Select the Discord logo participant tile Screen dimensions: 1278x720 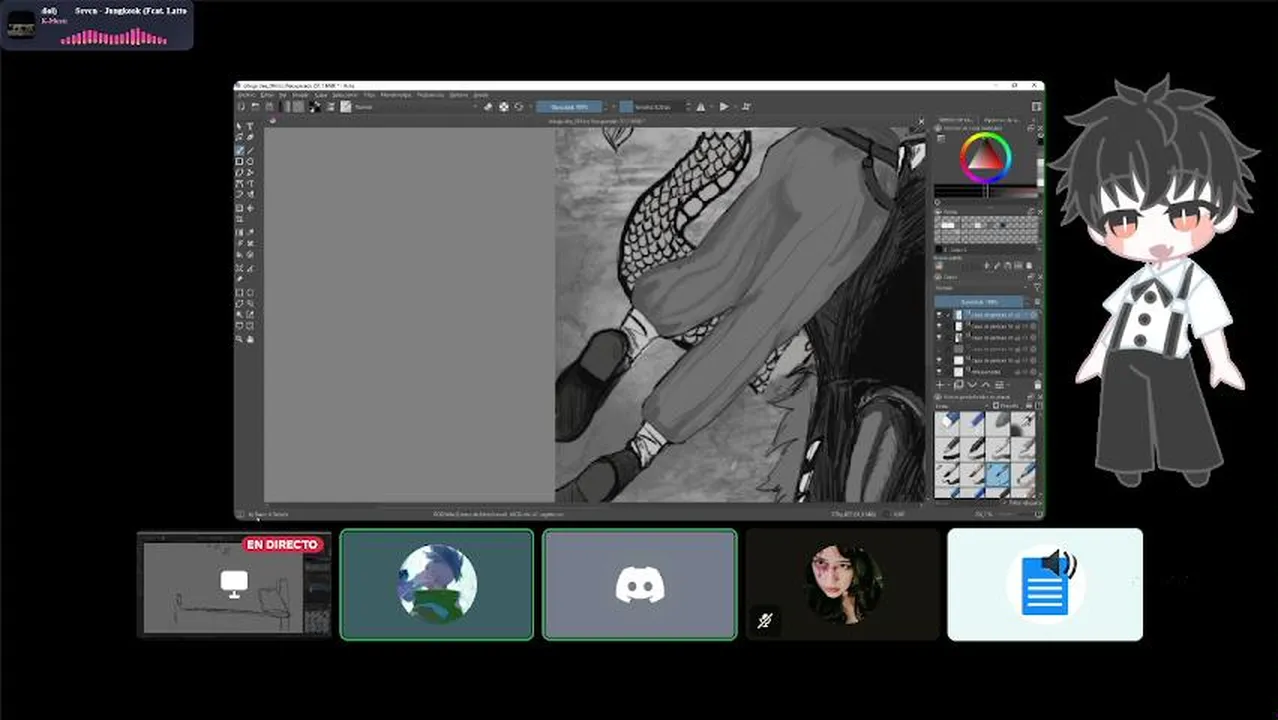click(640, 585)
